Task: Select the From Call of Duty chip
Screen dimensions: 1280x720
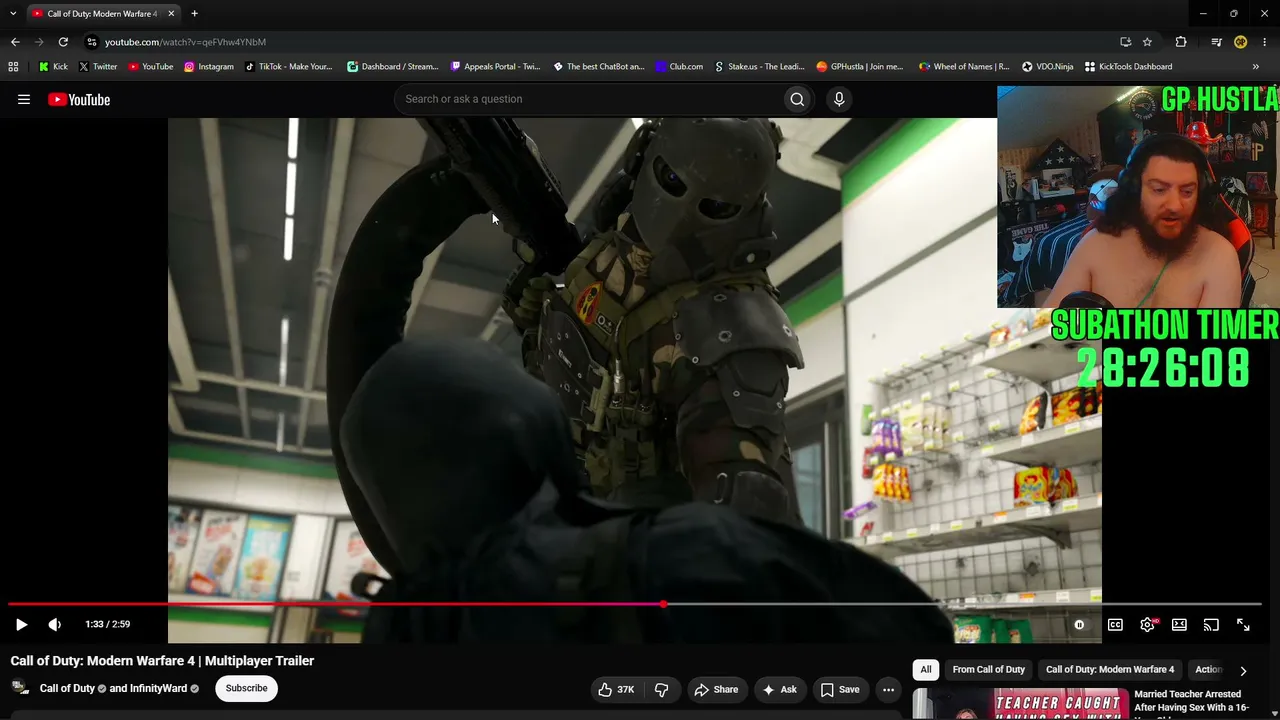Action: (x=988, y=670)
